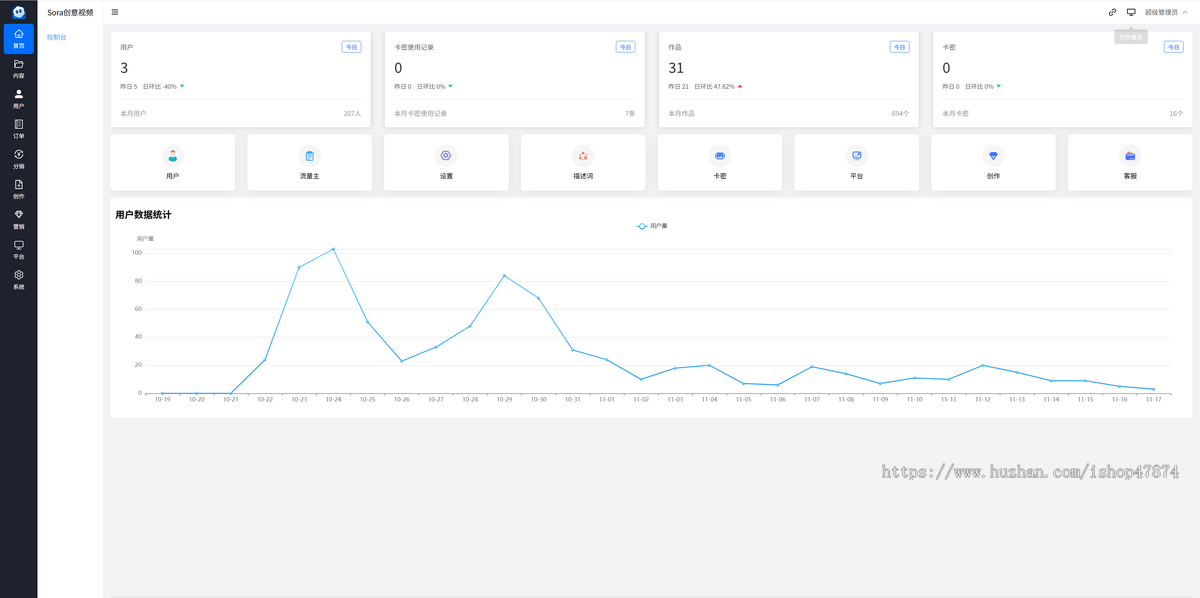The image size is (1200, 598).
Task: Click the 207人 monthly user count
Action: (352, 114)
